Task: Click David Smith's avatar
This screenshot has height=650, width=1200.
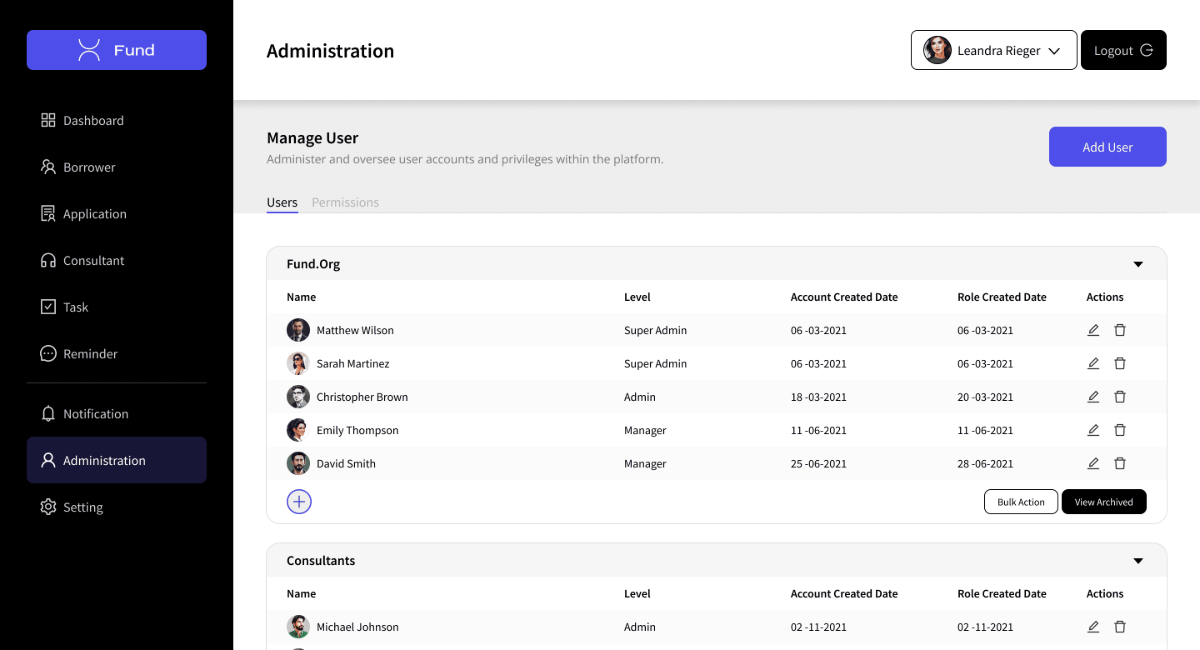Action: (x=298, y=464)
